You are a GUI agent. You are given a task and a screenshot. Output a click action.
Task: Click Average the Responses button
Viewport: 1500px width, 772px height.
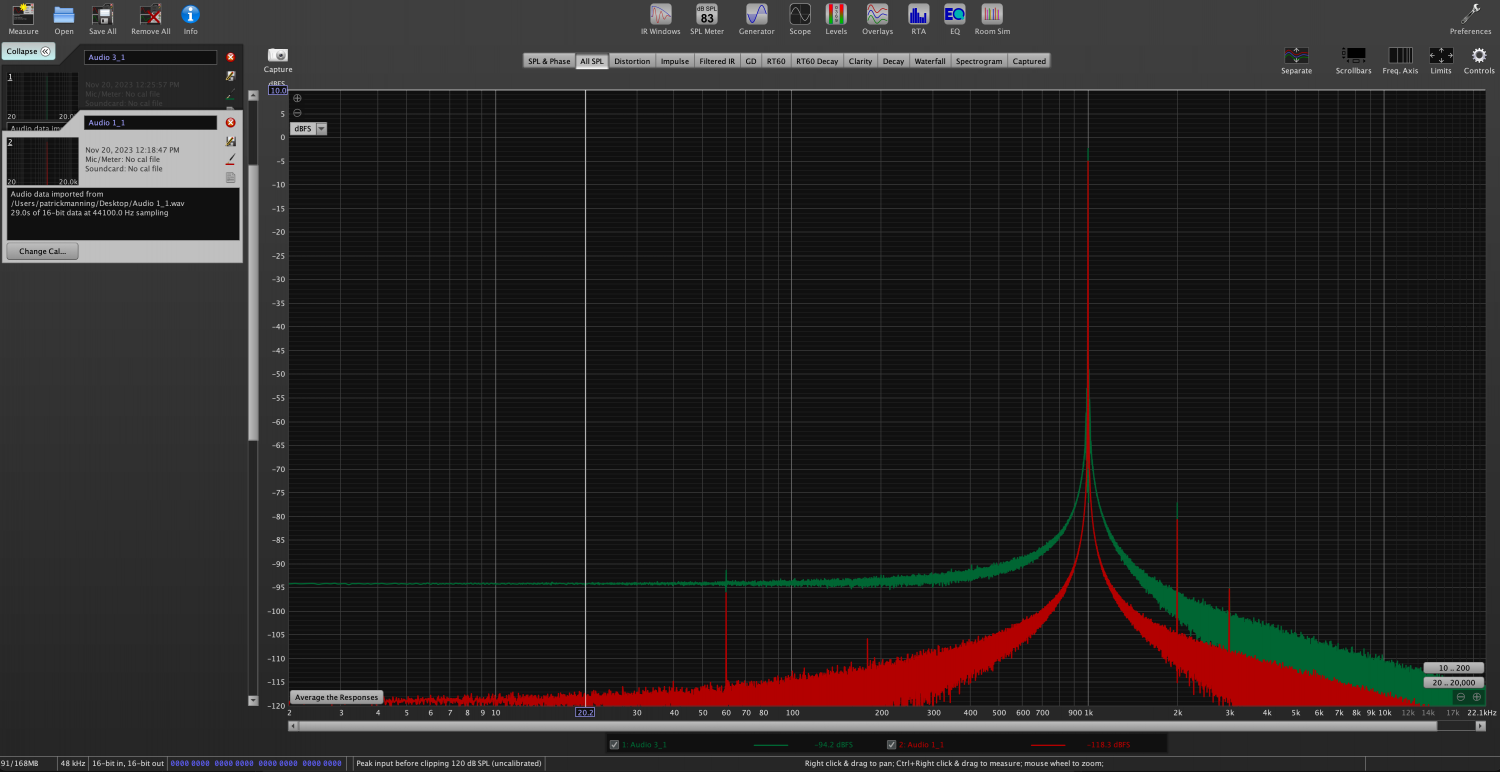pos(337,697)
